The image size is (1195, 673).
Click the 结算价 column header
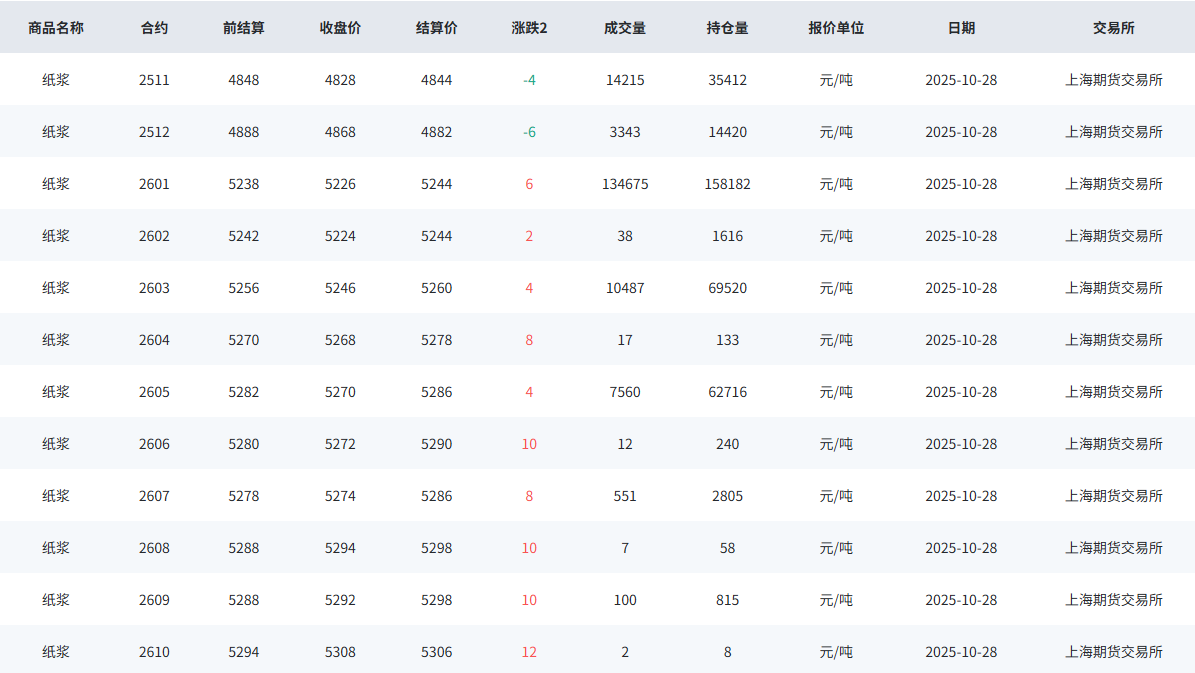436,28
